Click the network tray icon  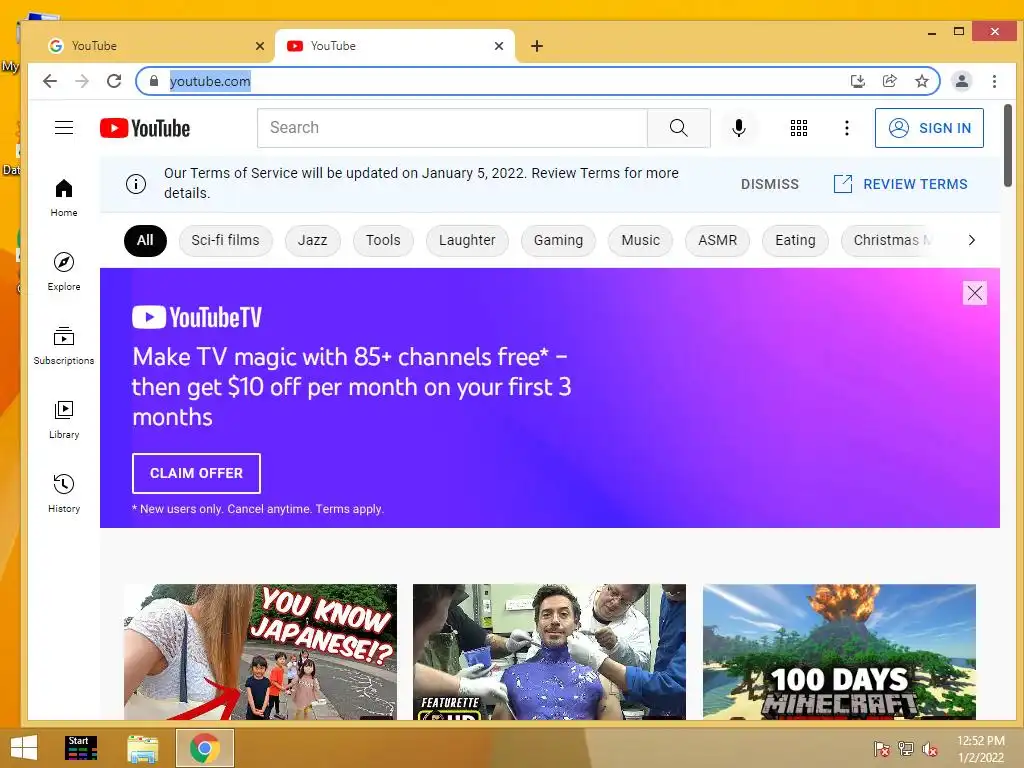point(906,748)
